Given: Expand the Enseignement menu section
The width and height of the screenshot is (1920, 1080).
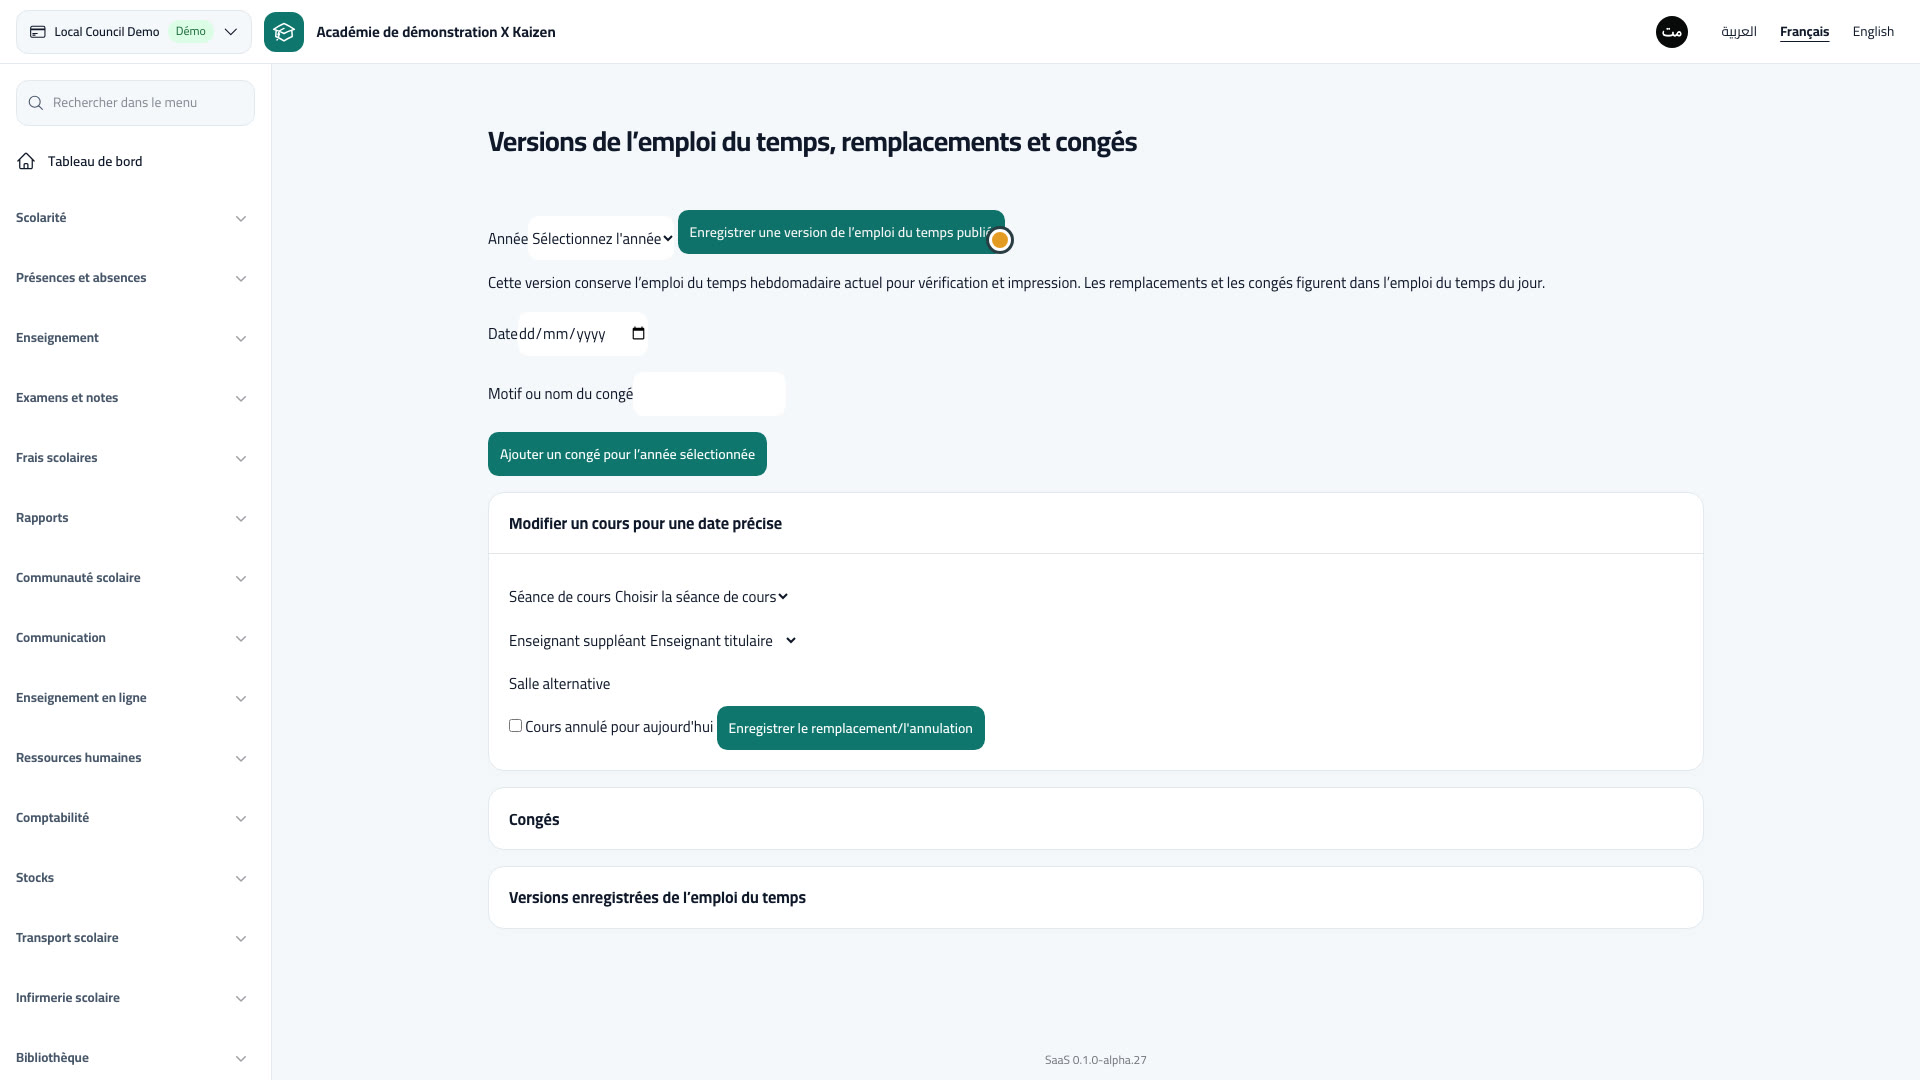Looking at the screenshot, I should coord(131,338).
